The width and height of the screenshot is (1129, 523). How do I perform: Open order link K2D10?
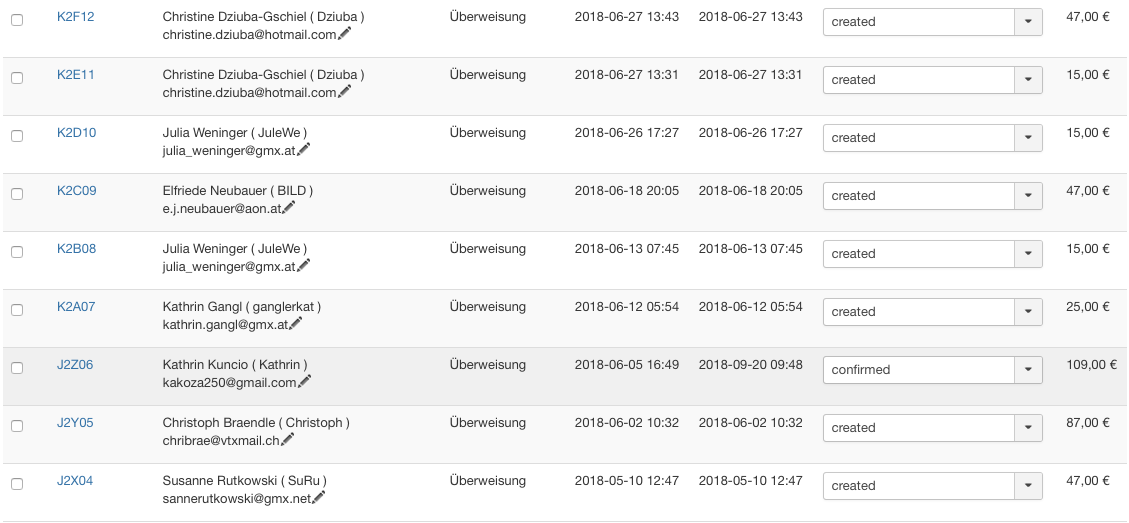(76, 133)
